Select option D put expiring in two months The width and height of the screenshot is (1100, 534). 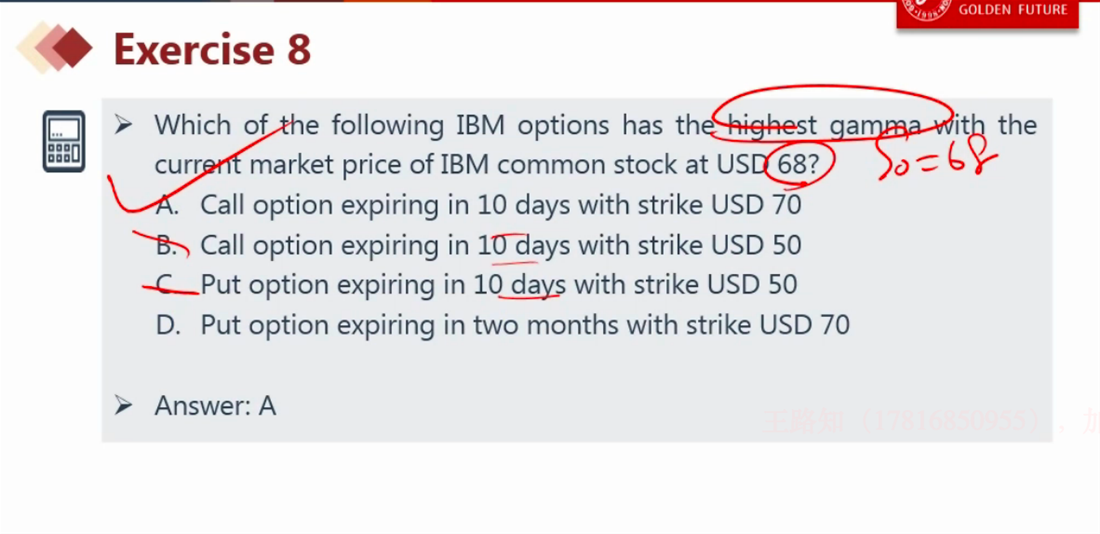click(x=502, y=325)
